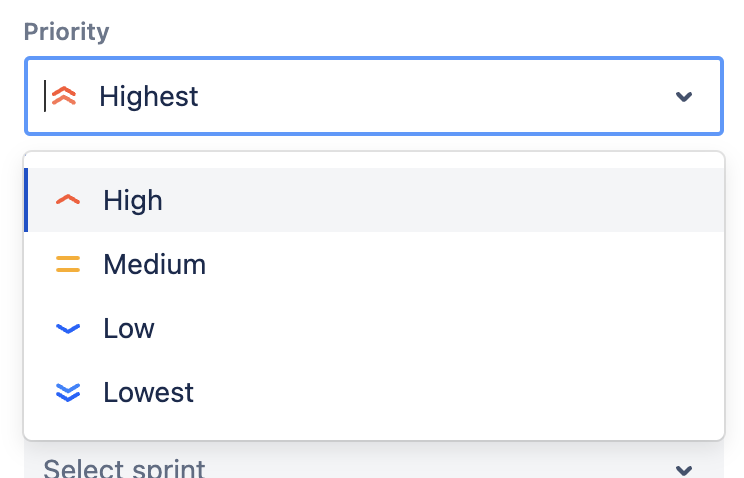Click the Lowest priority double-down icon
Viewport: 744px width, 478px height.
[x=68, y=392]
